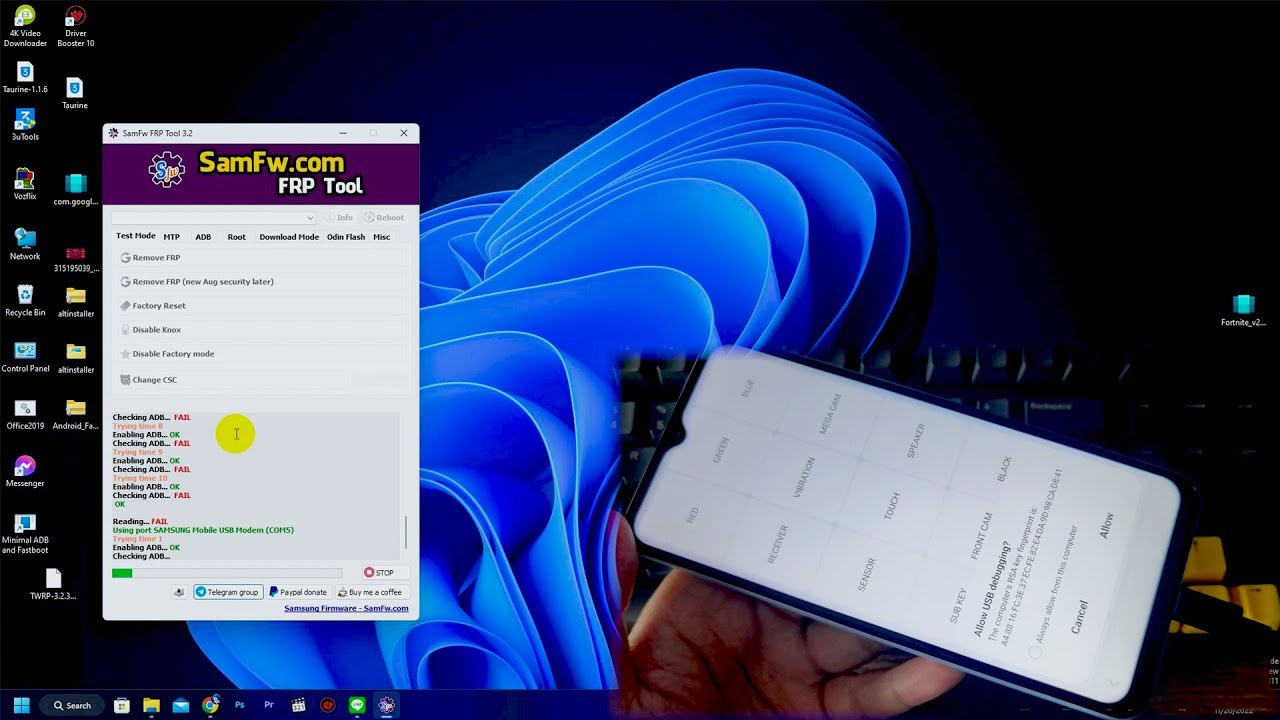Open Vozflix desktop shortcut
Viewport: 1280px width, 720px height.
click(25, 185)
